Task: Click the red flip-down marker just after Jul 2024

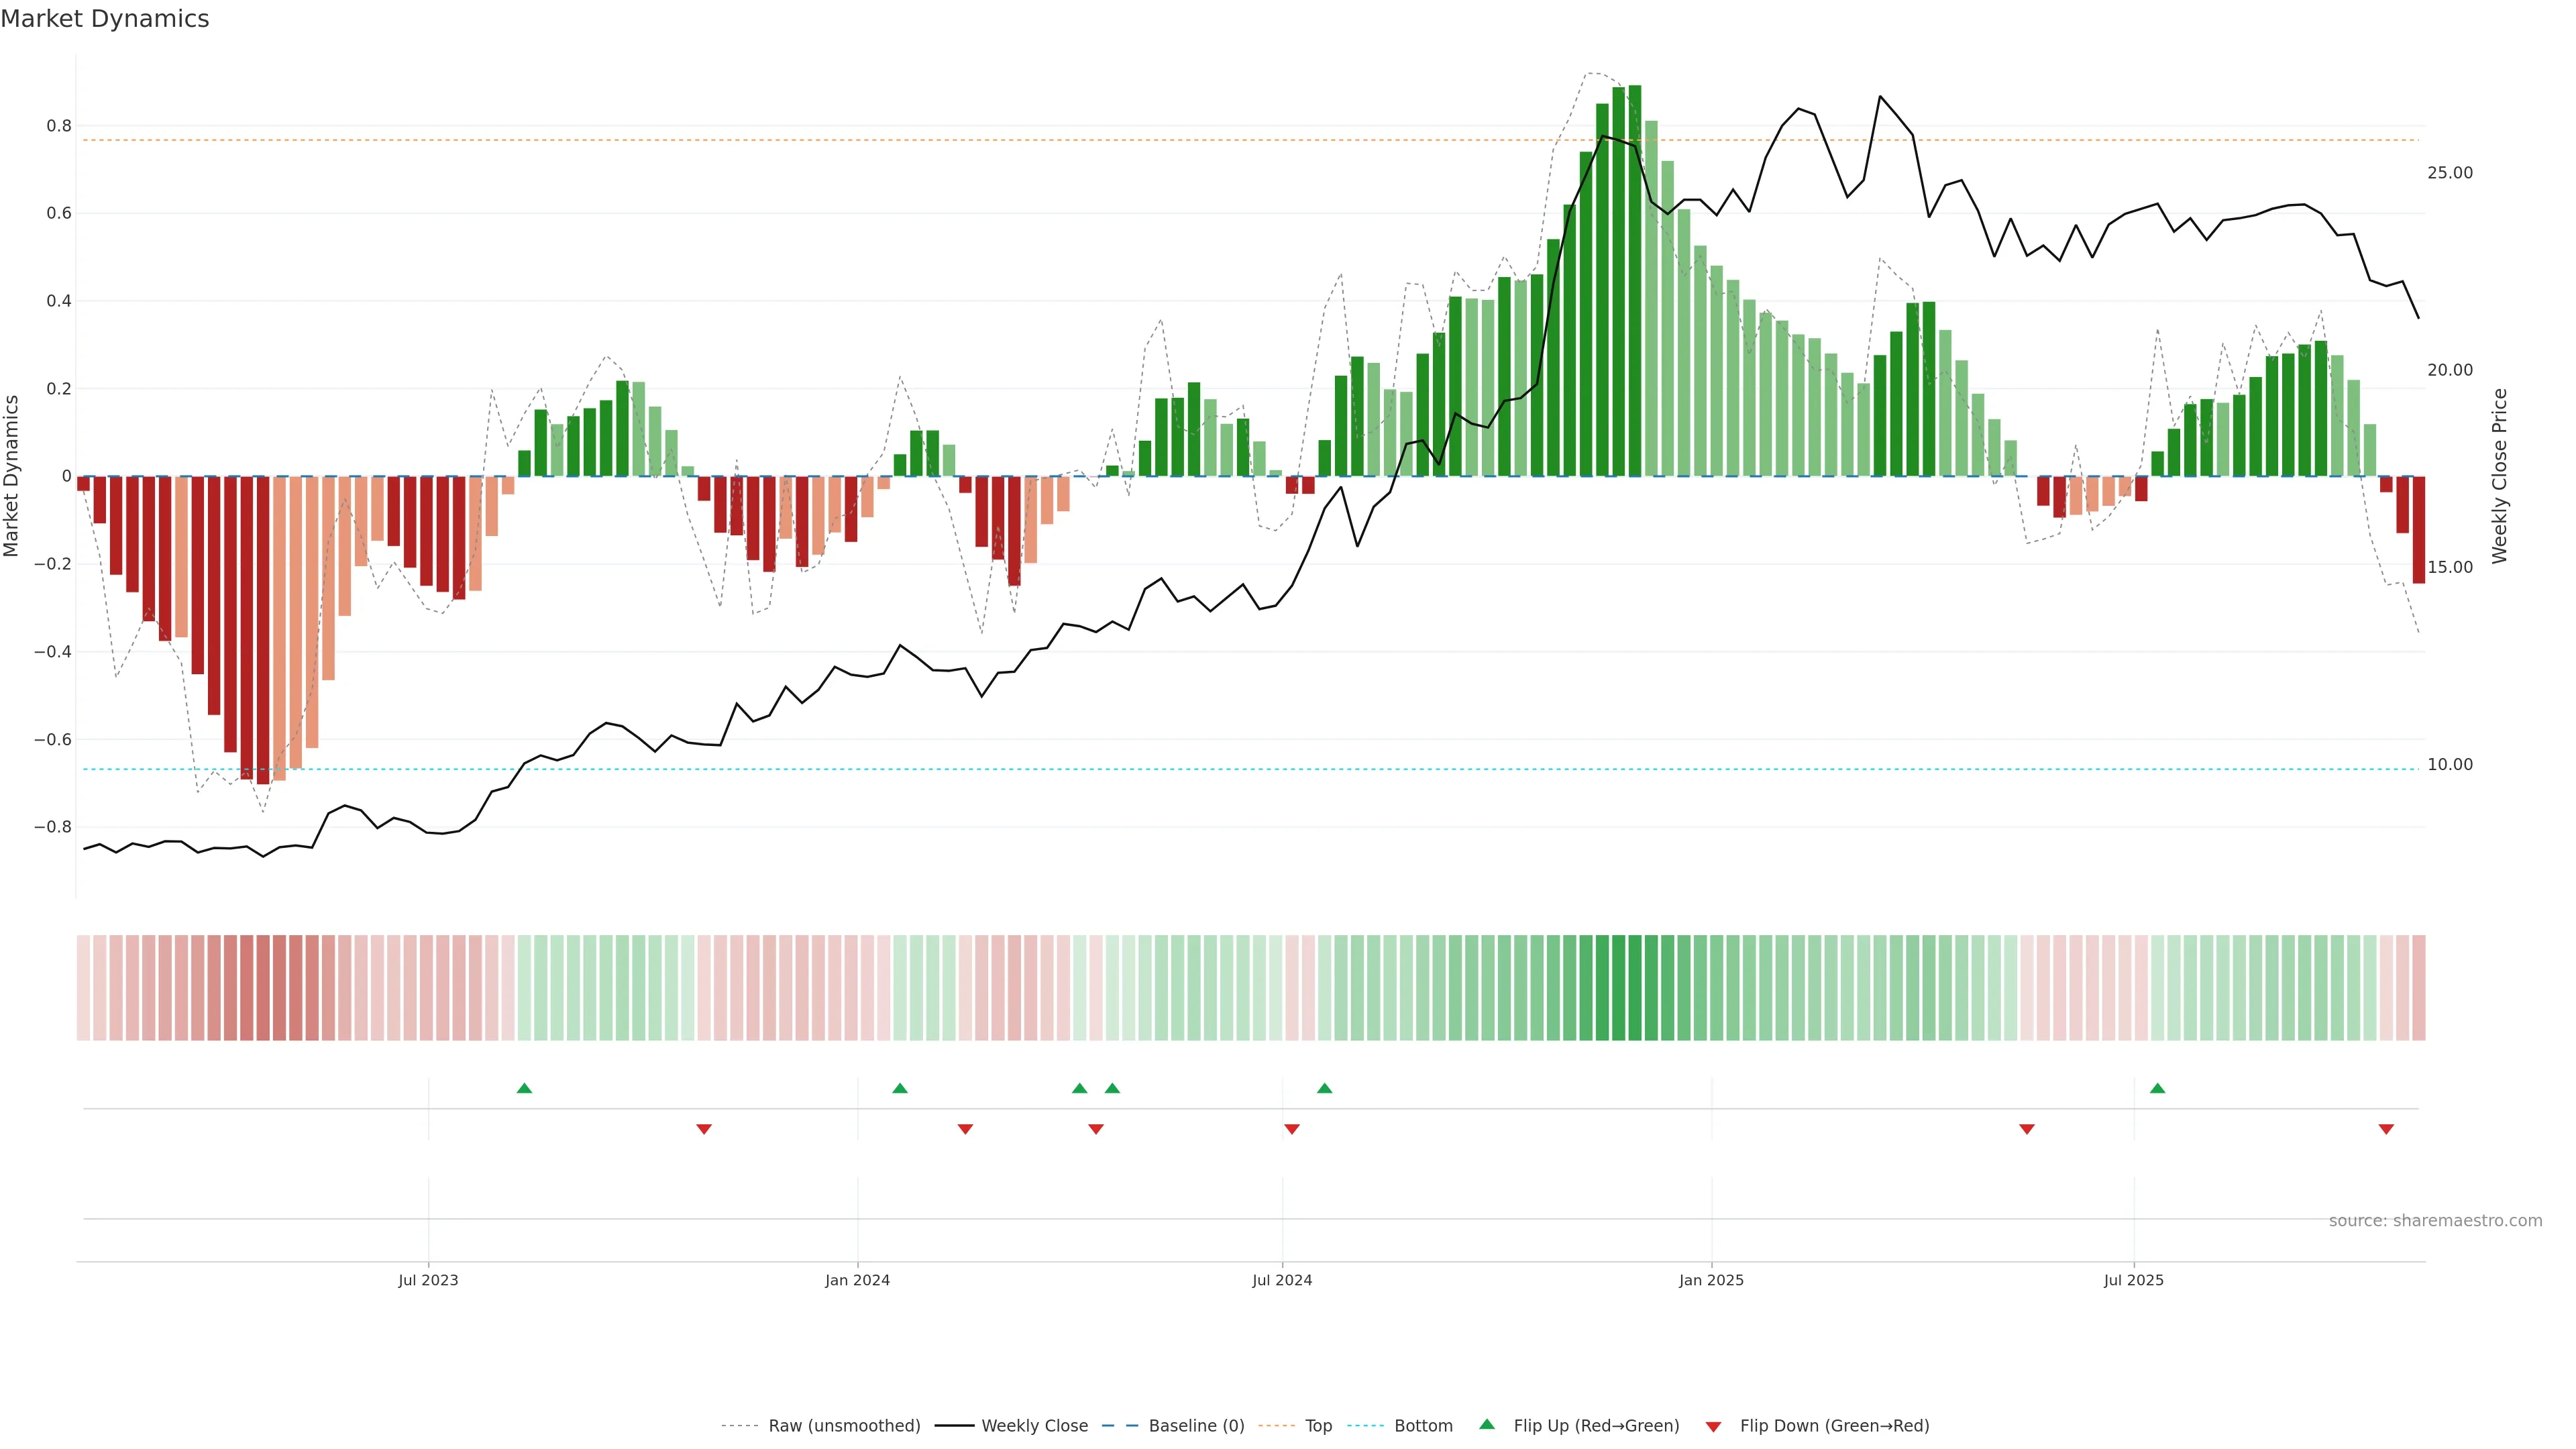Action: 1292,1129
